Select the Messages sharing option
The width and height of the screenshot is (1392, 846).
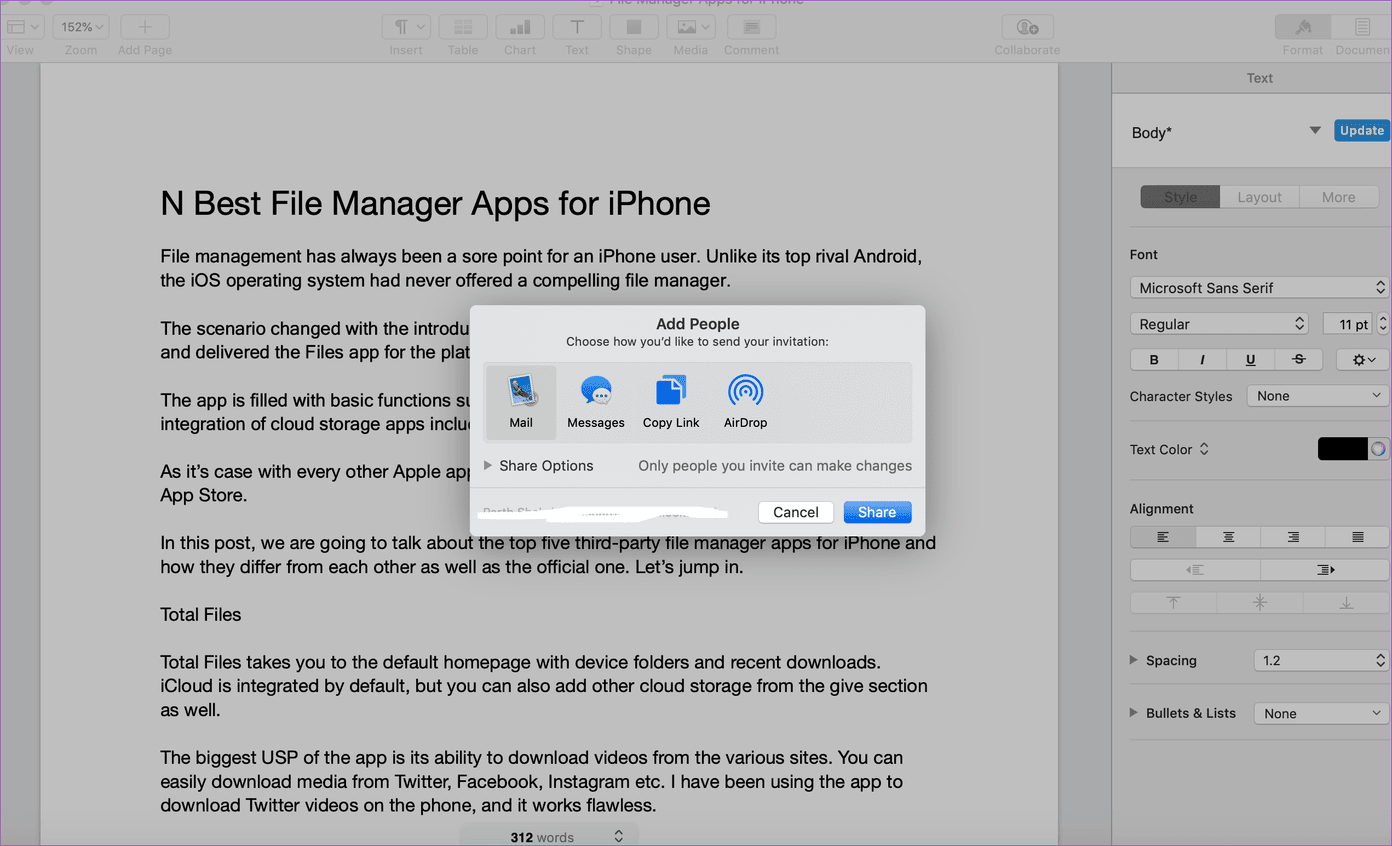(596, 402)
